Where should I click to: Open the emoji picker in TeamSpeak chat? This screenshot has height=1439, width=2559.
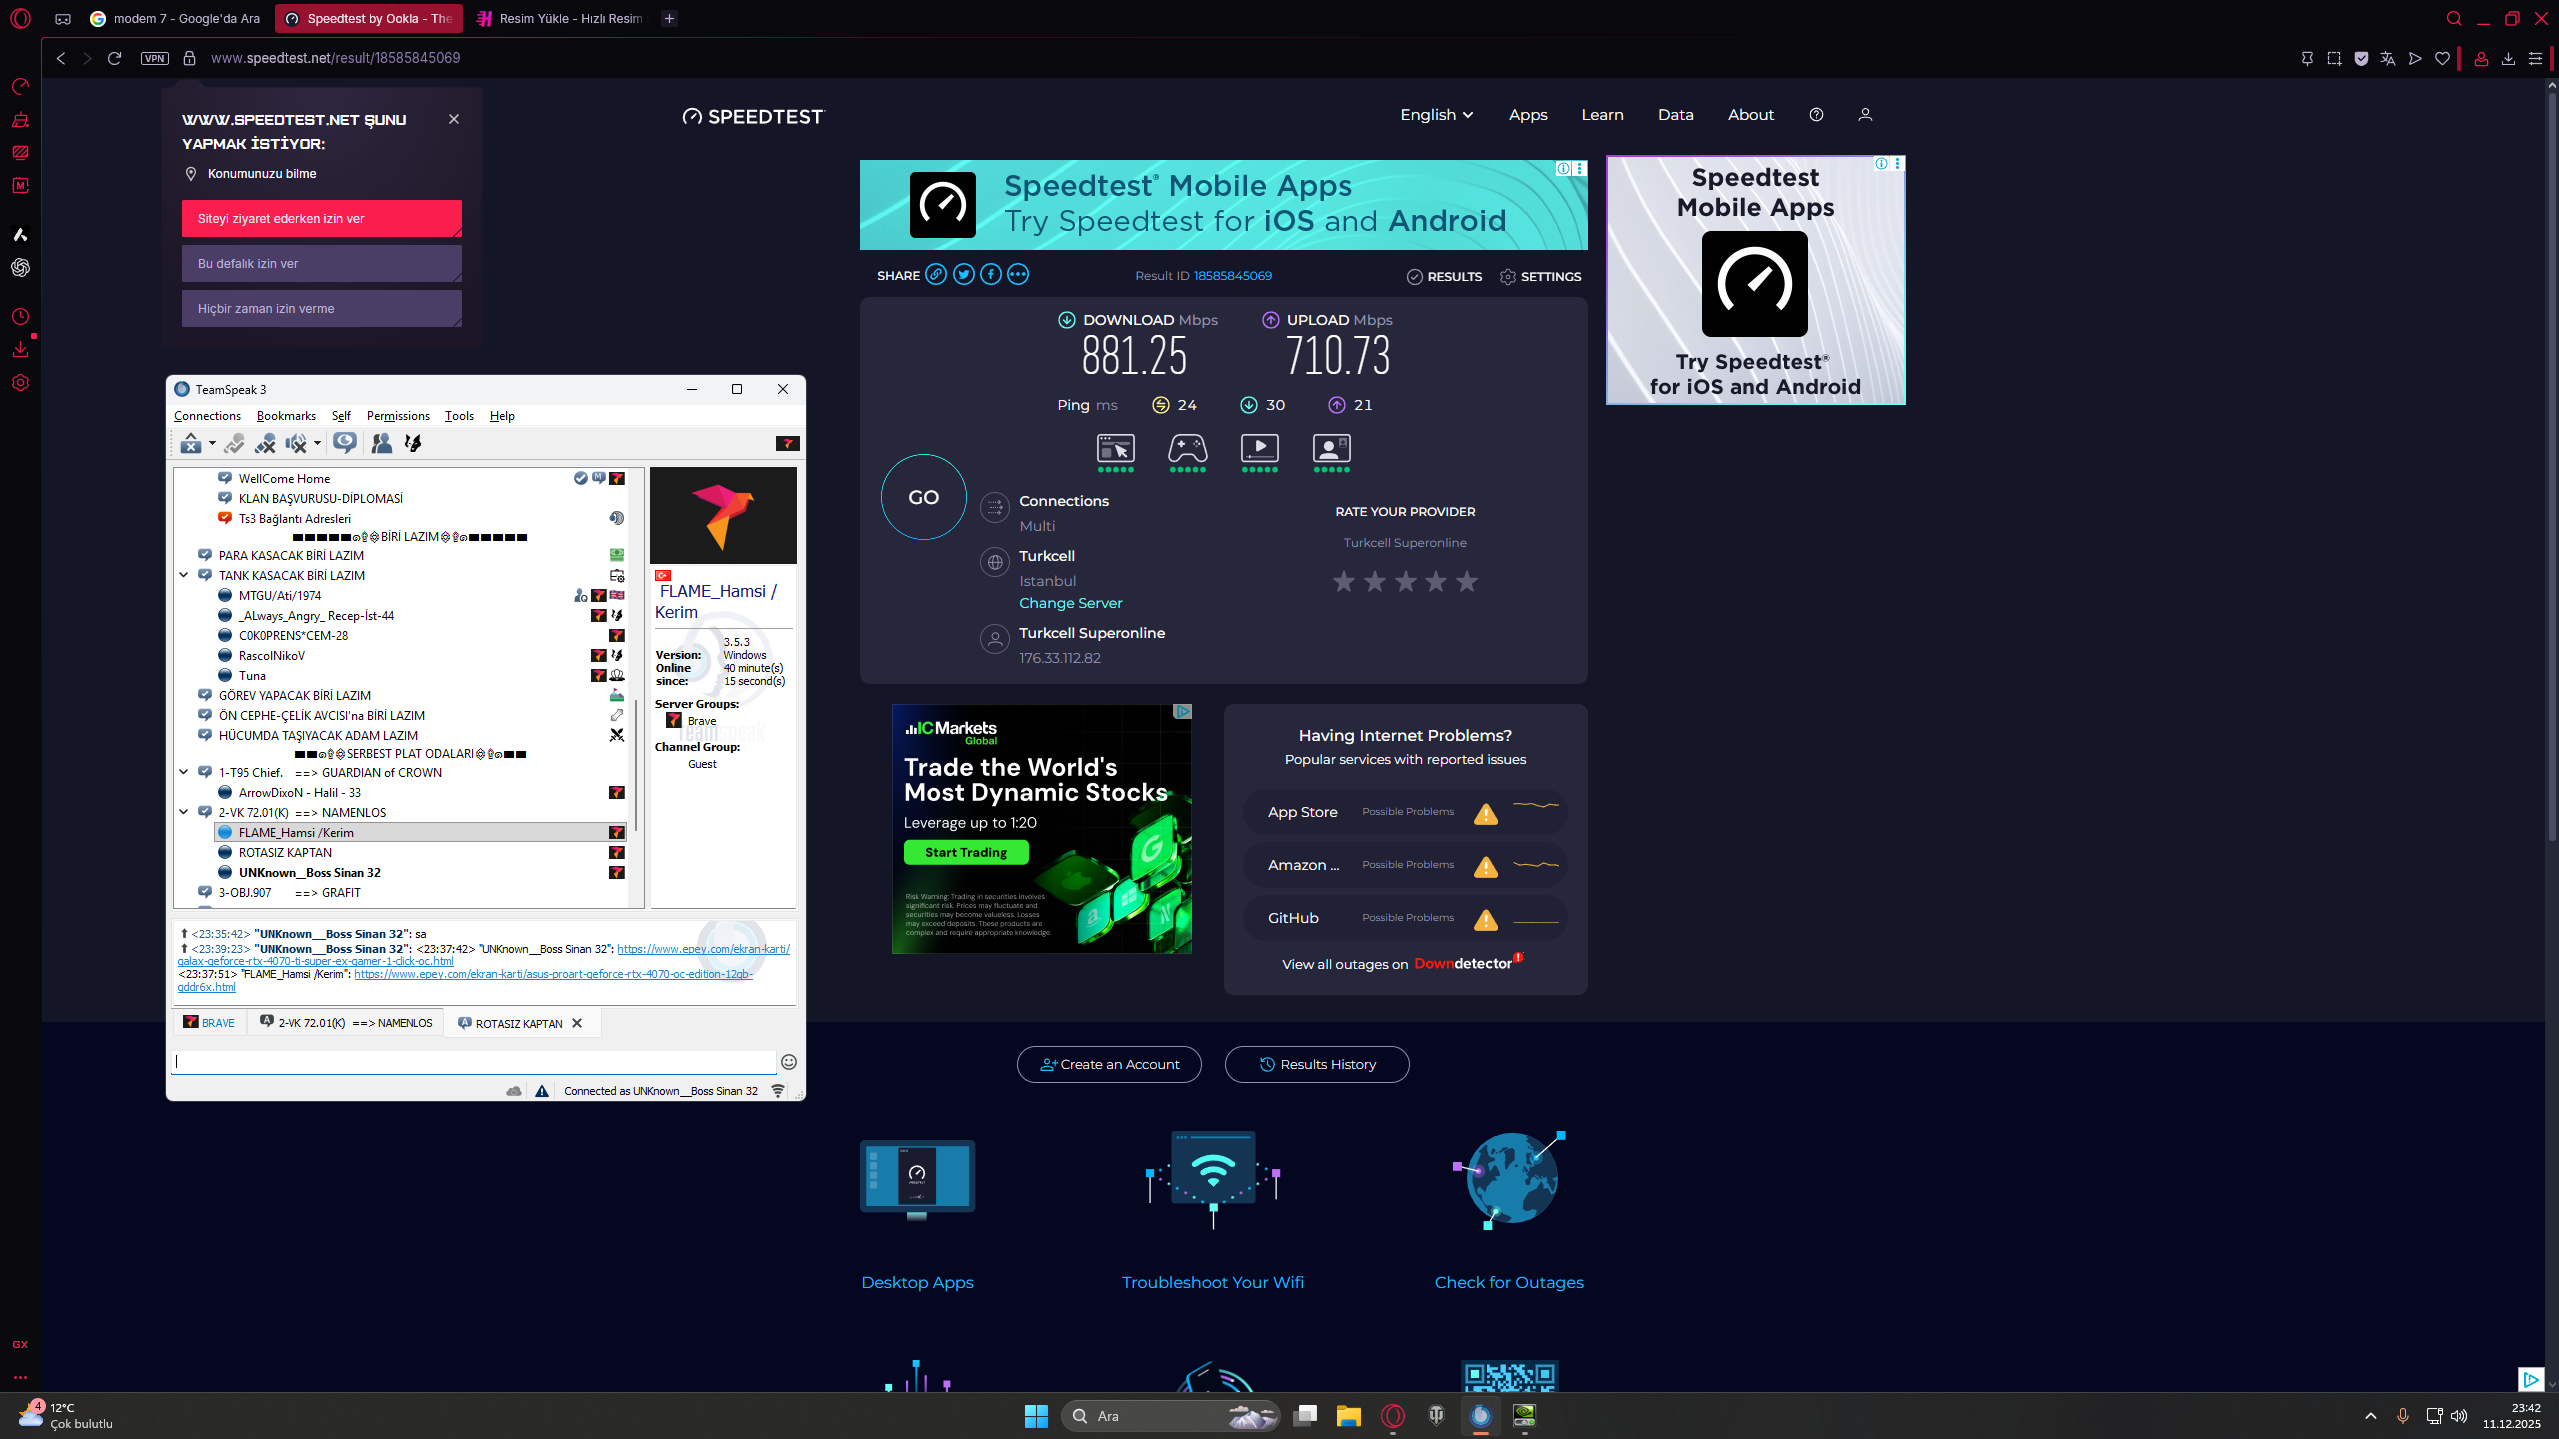[789, 1062]
